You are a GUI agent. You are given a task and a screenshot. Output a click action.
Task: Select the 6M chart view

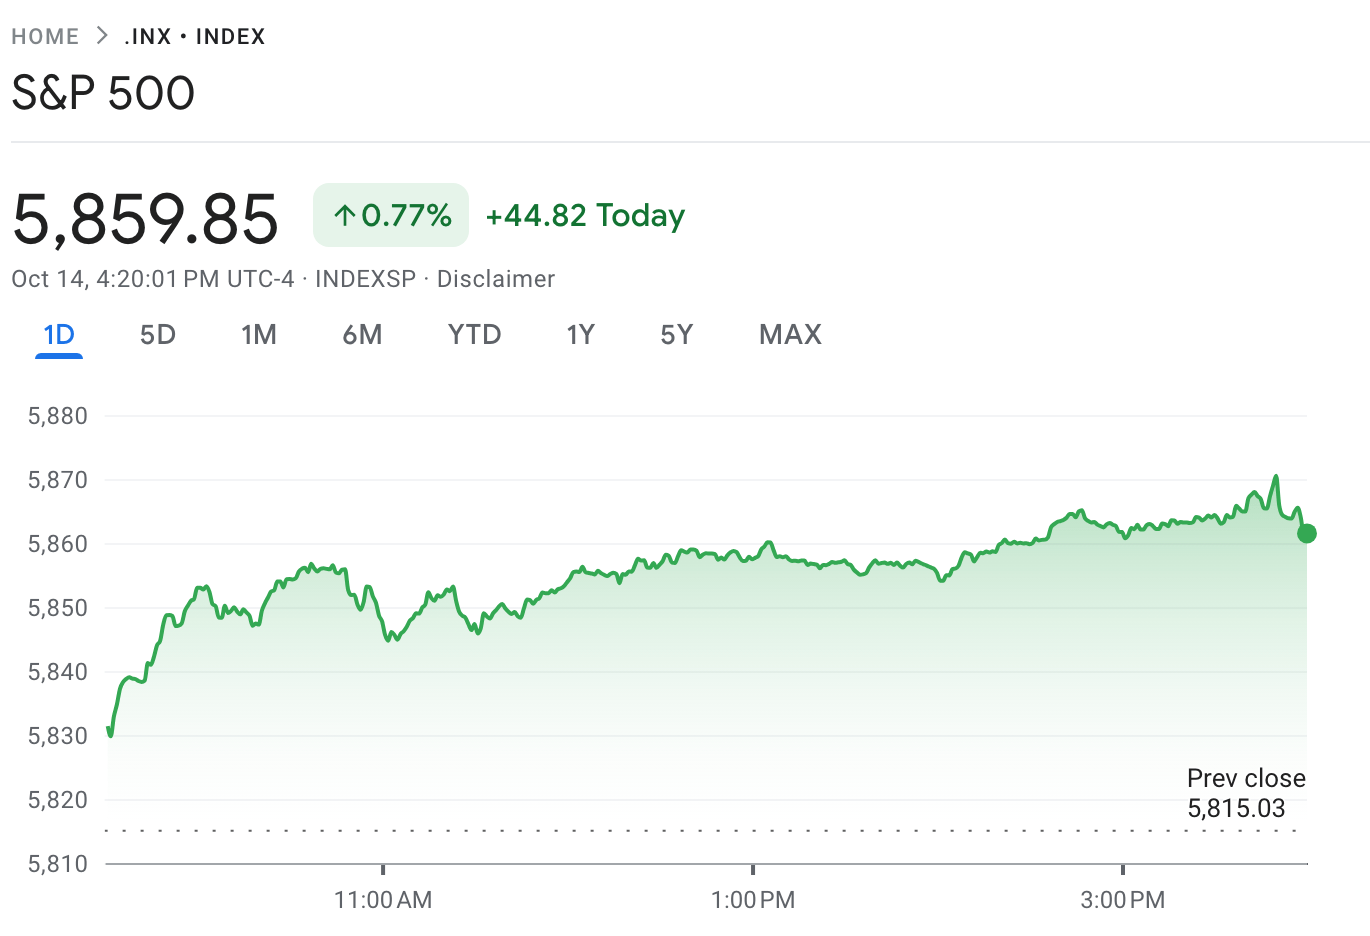tap(363, 335)
